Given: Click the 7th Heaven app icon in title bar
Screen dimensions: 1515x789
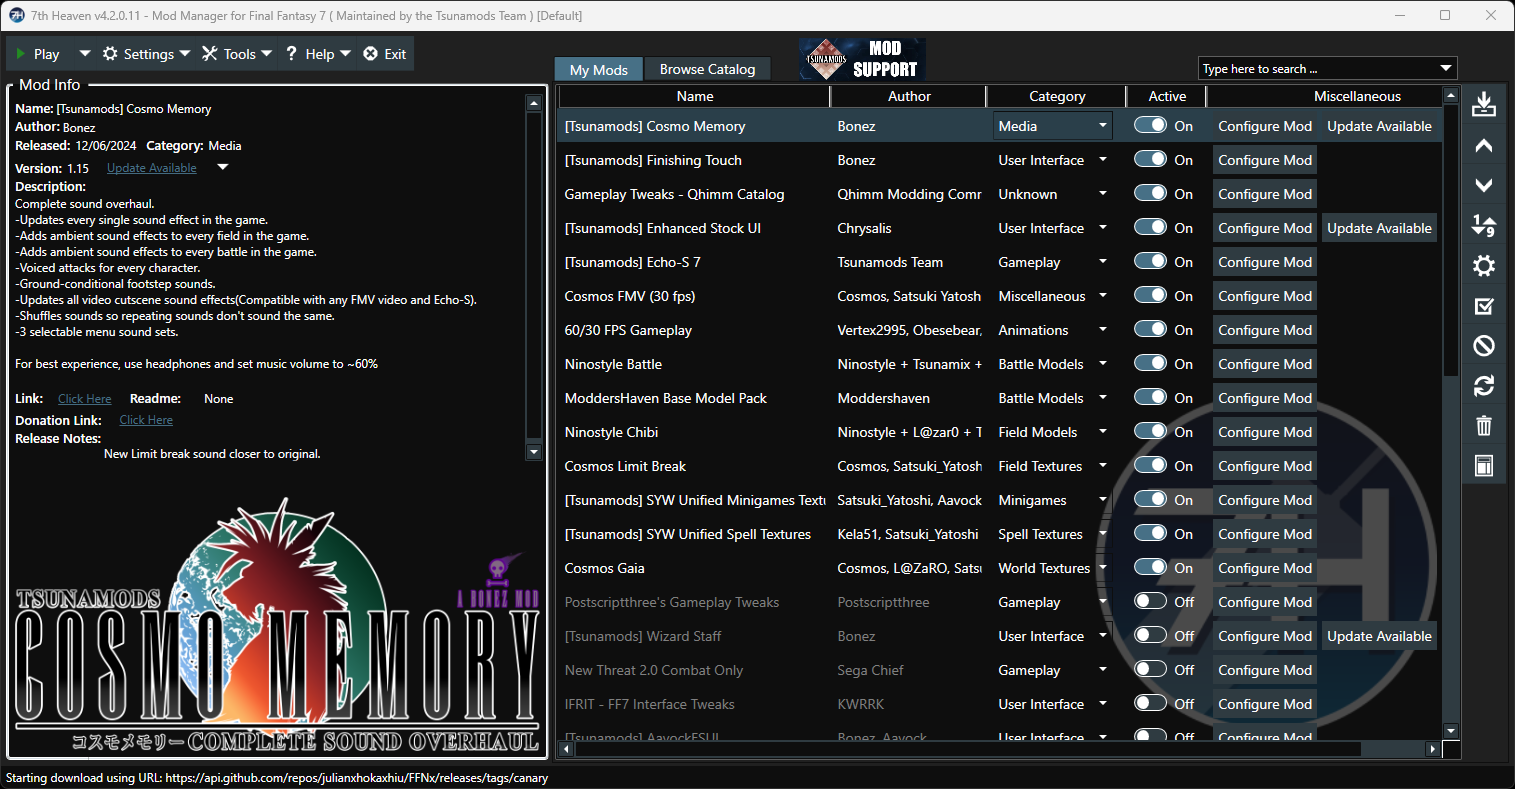Looking at the screenshot, I should tap(16, 15).
